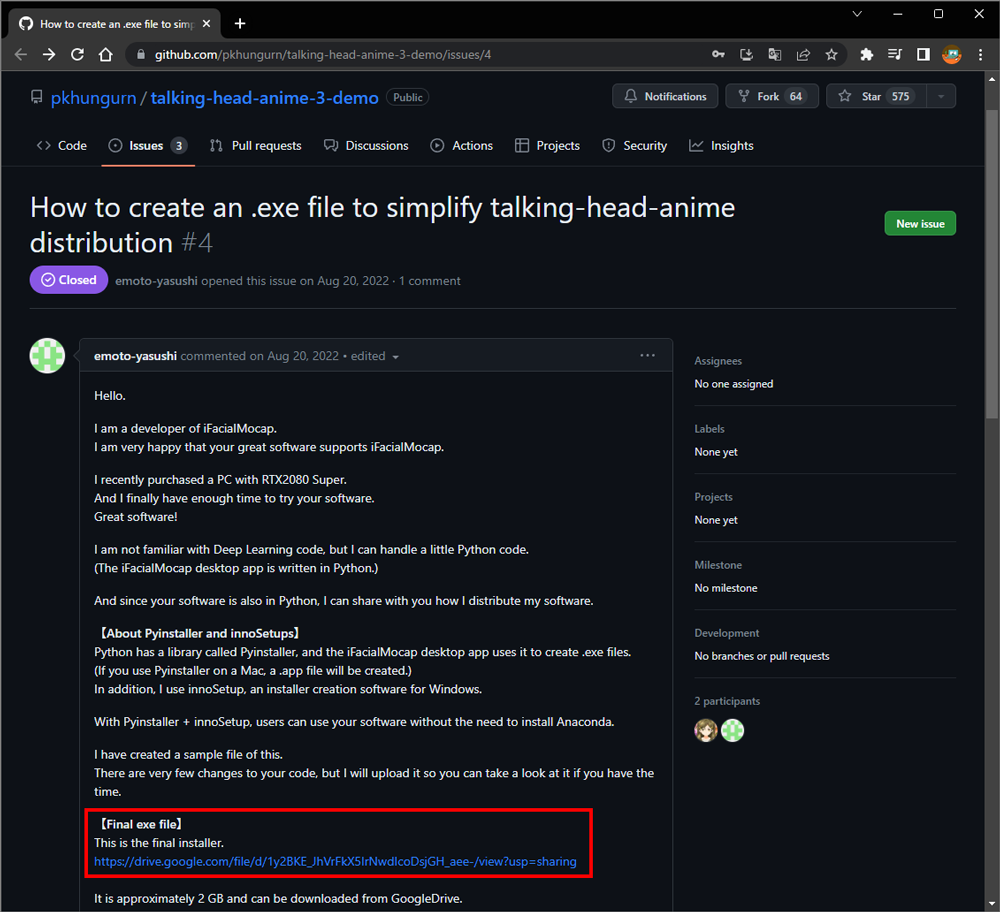Screen dimensions: 1000x912
Task: Open the media control playlist icon
Action: (x=895, y=55)
